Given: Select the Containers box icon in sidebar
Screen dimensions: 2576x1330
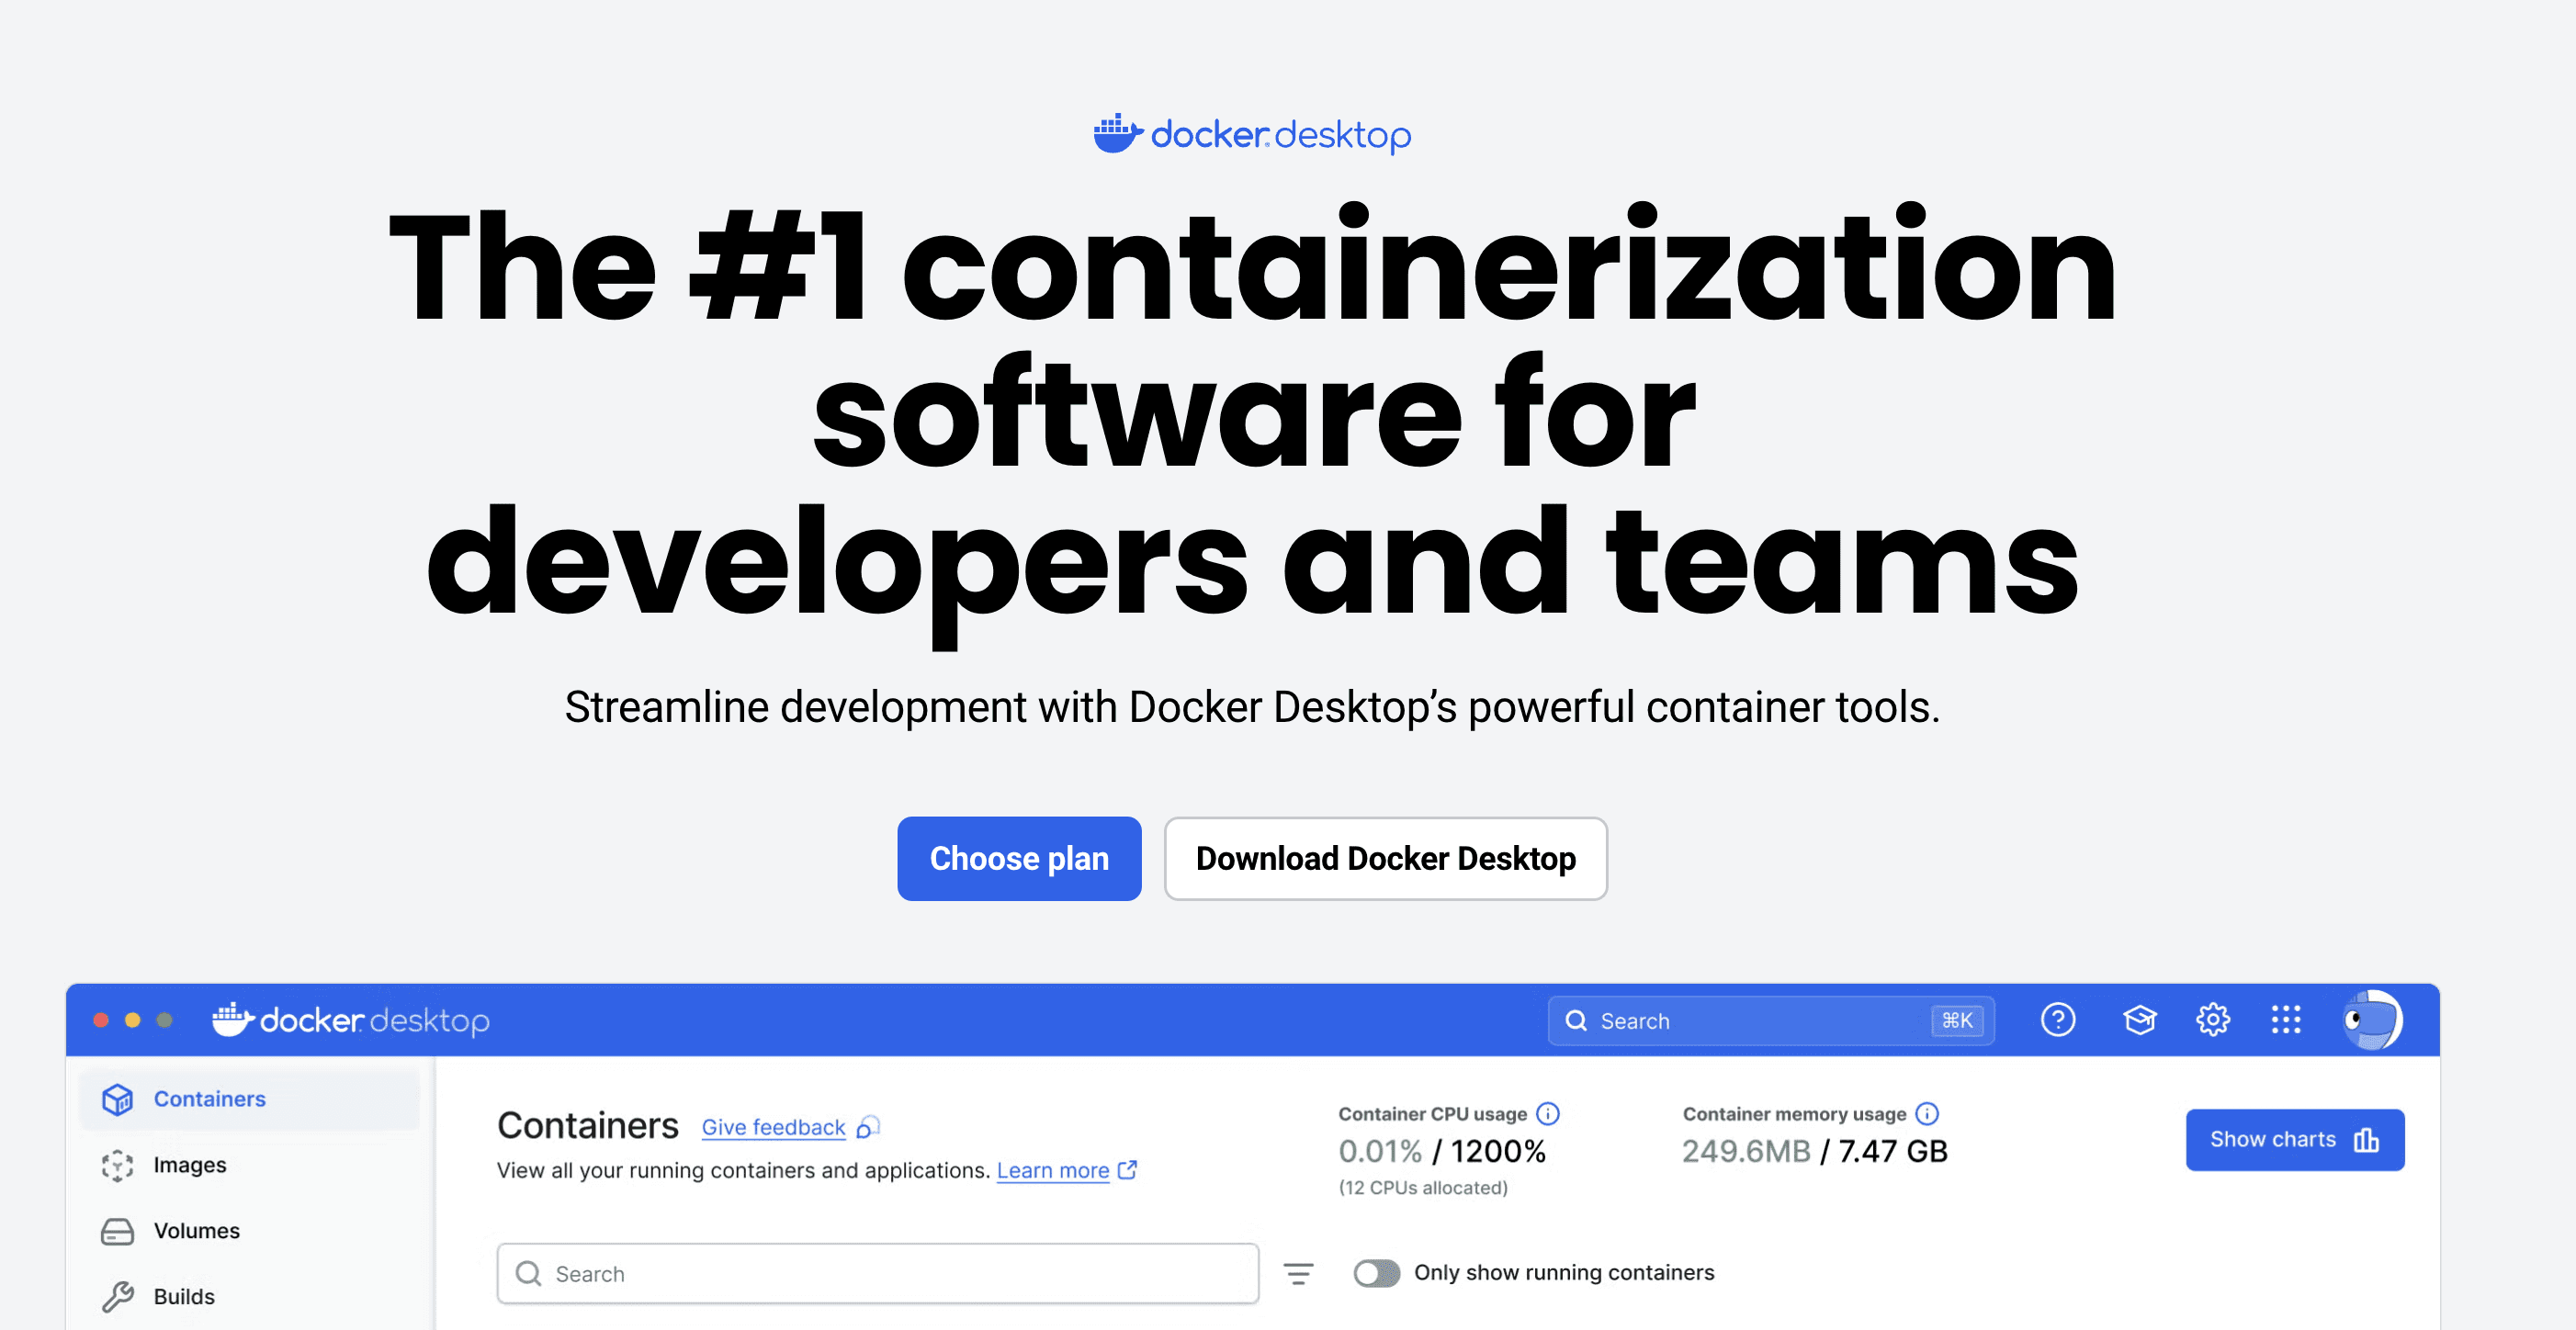Looking at the screenshot, I should coord(118,1098).
